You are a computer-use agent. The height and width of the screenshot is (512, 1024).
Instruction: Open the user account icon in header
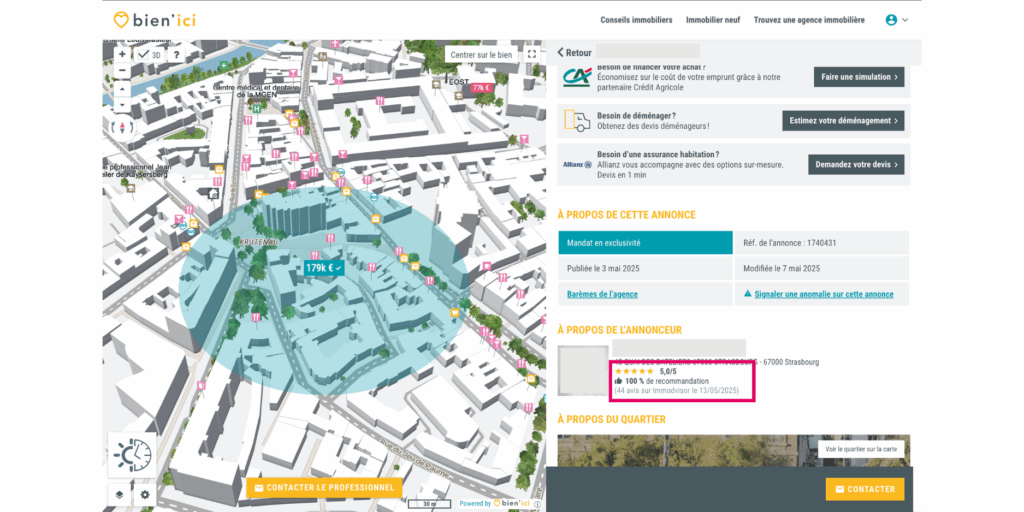pos(891,20)
